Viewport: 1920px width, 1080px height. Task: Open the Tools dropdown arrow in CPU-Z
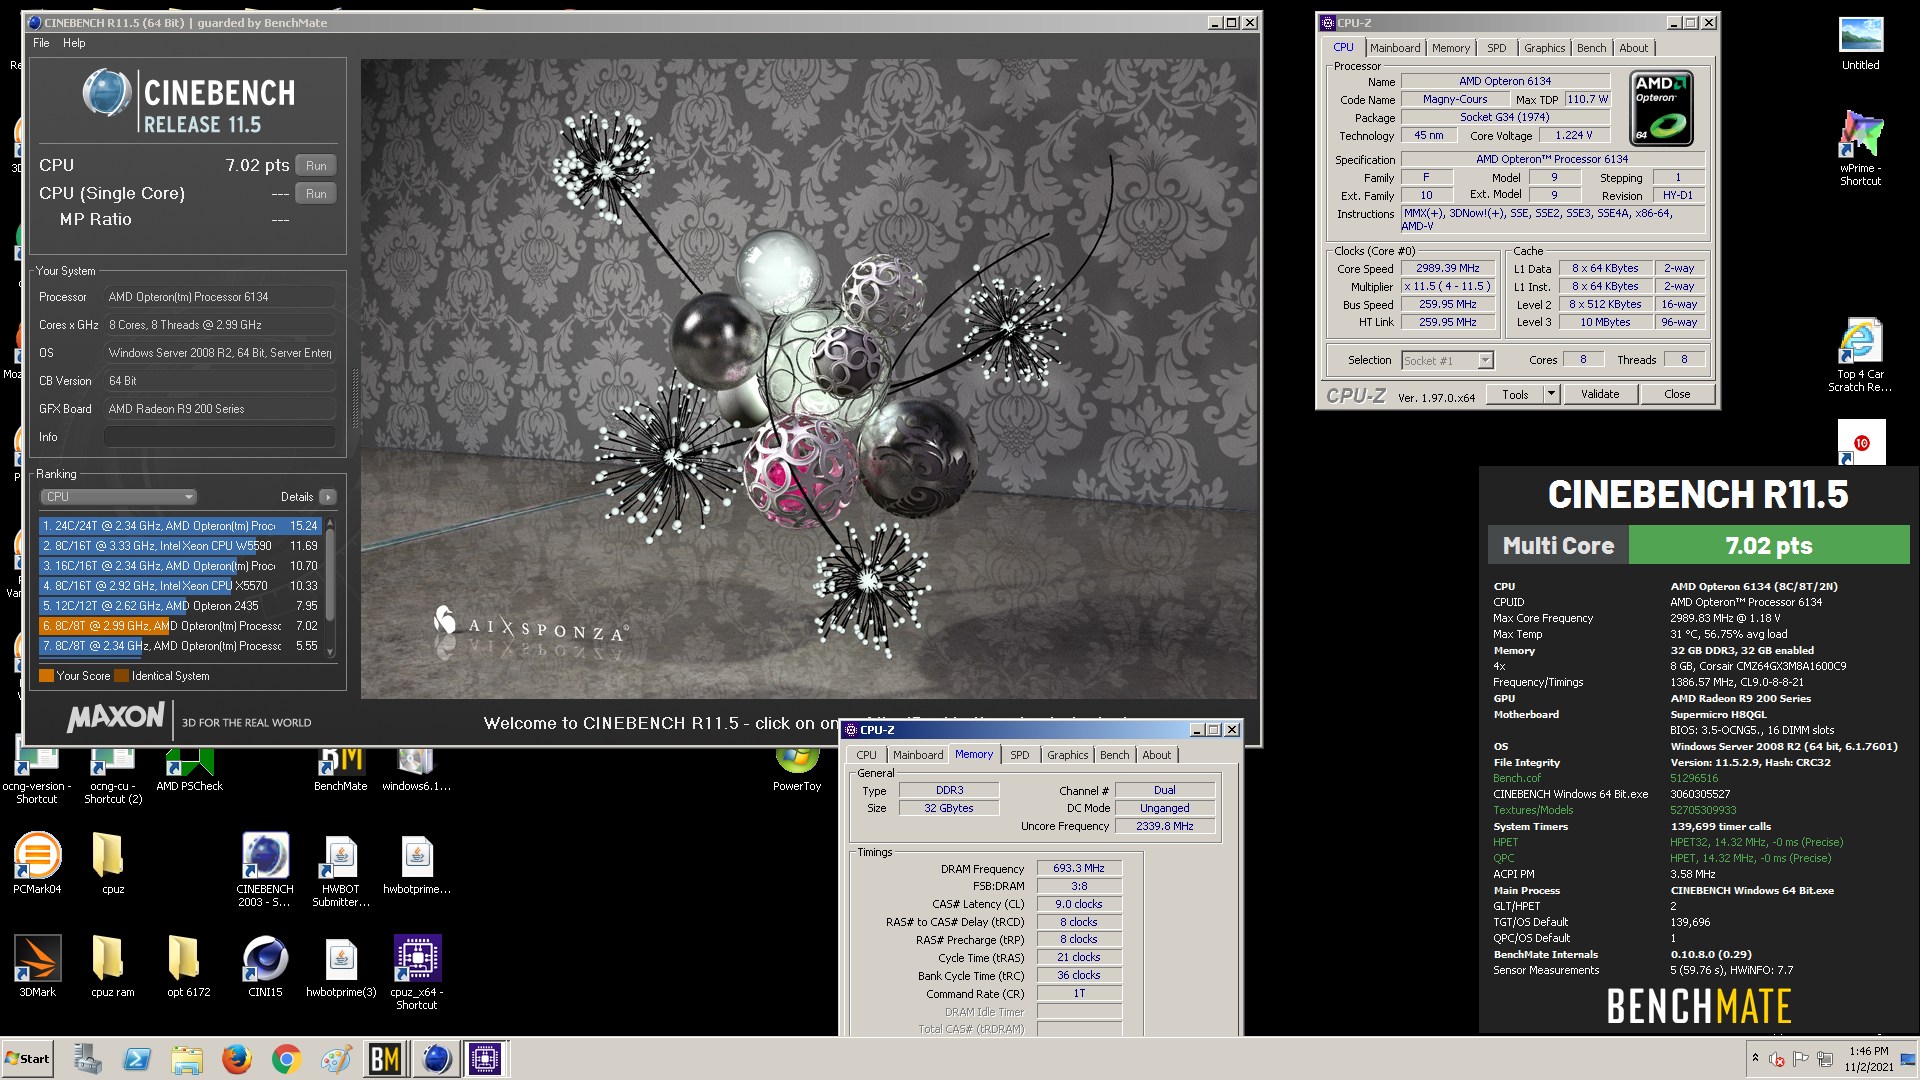tap(1551, 394)
